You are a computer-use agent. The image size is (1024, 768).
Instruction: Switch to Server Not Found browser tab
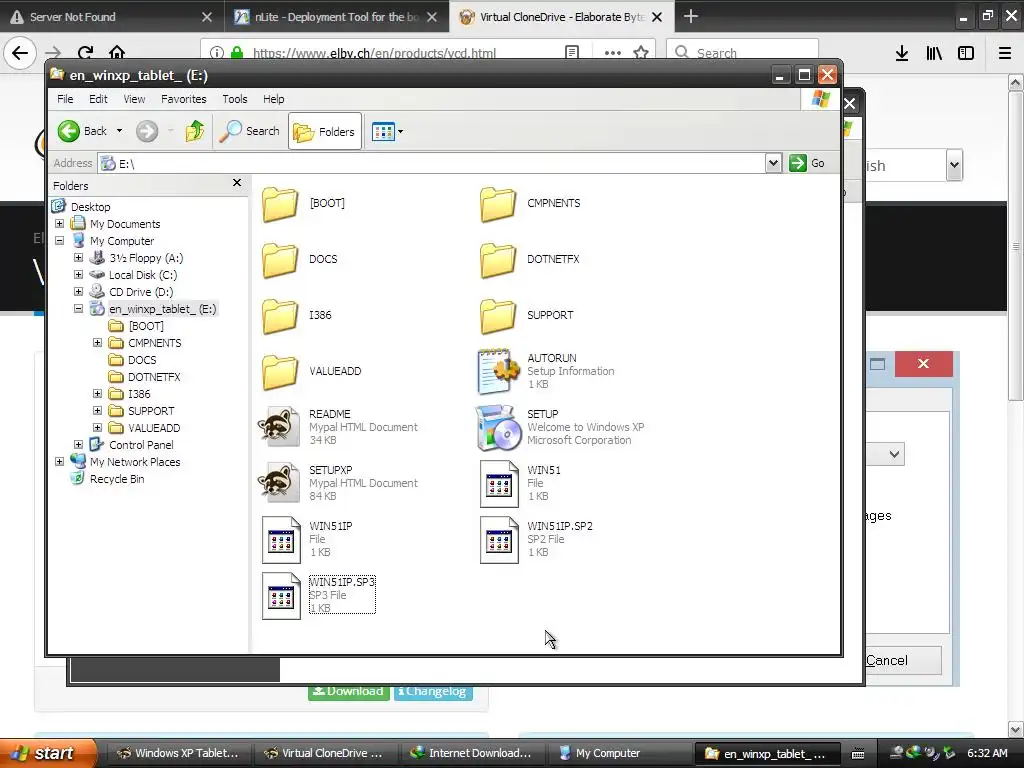click(111, 17)
